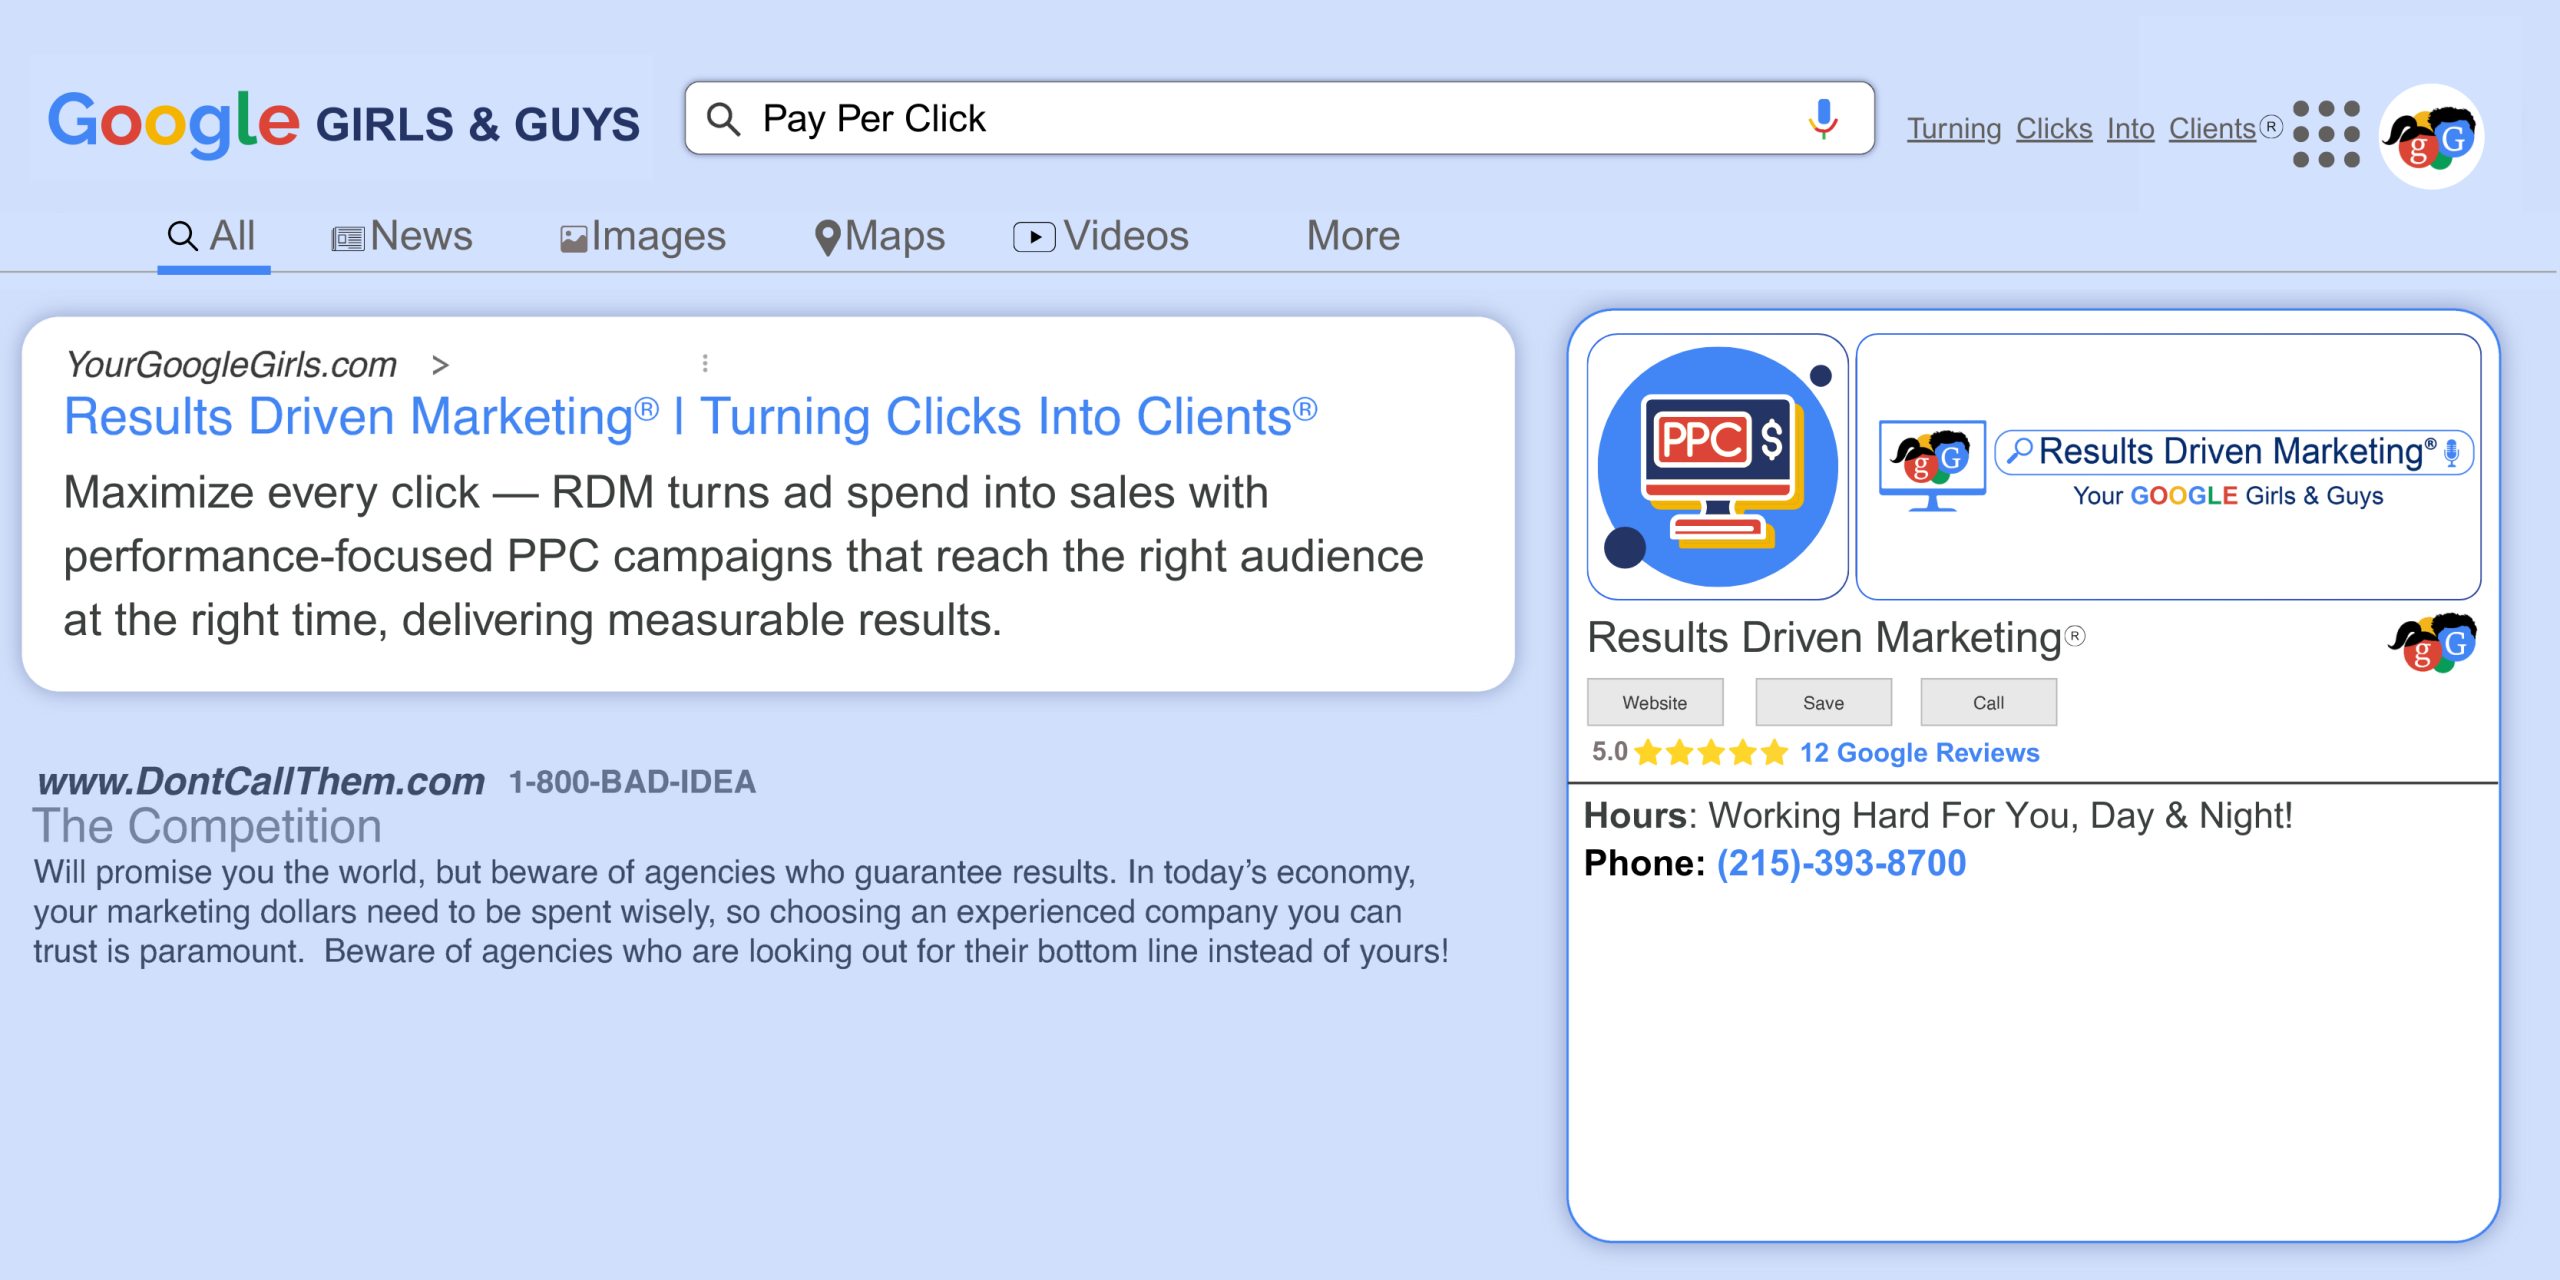Click the search magnifying glass icon
This screenshot has width=2560, height=1280.
pyautogui.click(x=723, y=118)
